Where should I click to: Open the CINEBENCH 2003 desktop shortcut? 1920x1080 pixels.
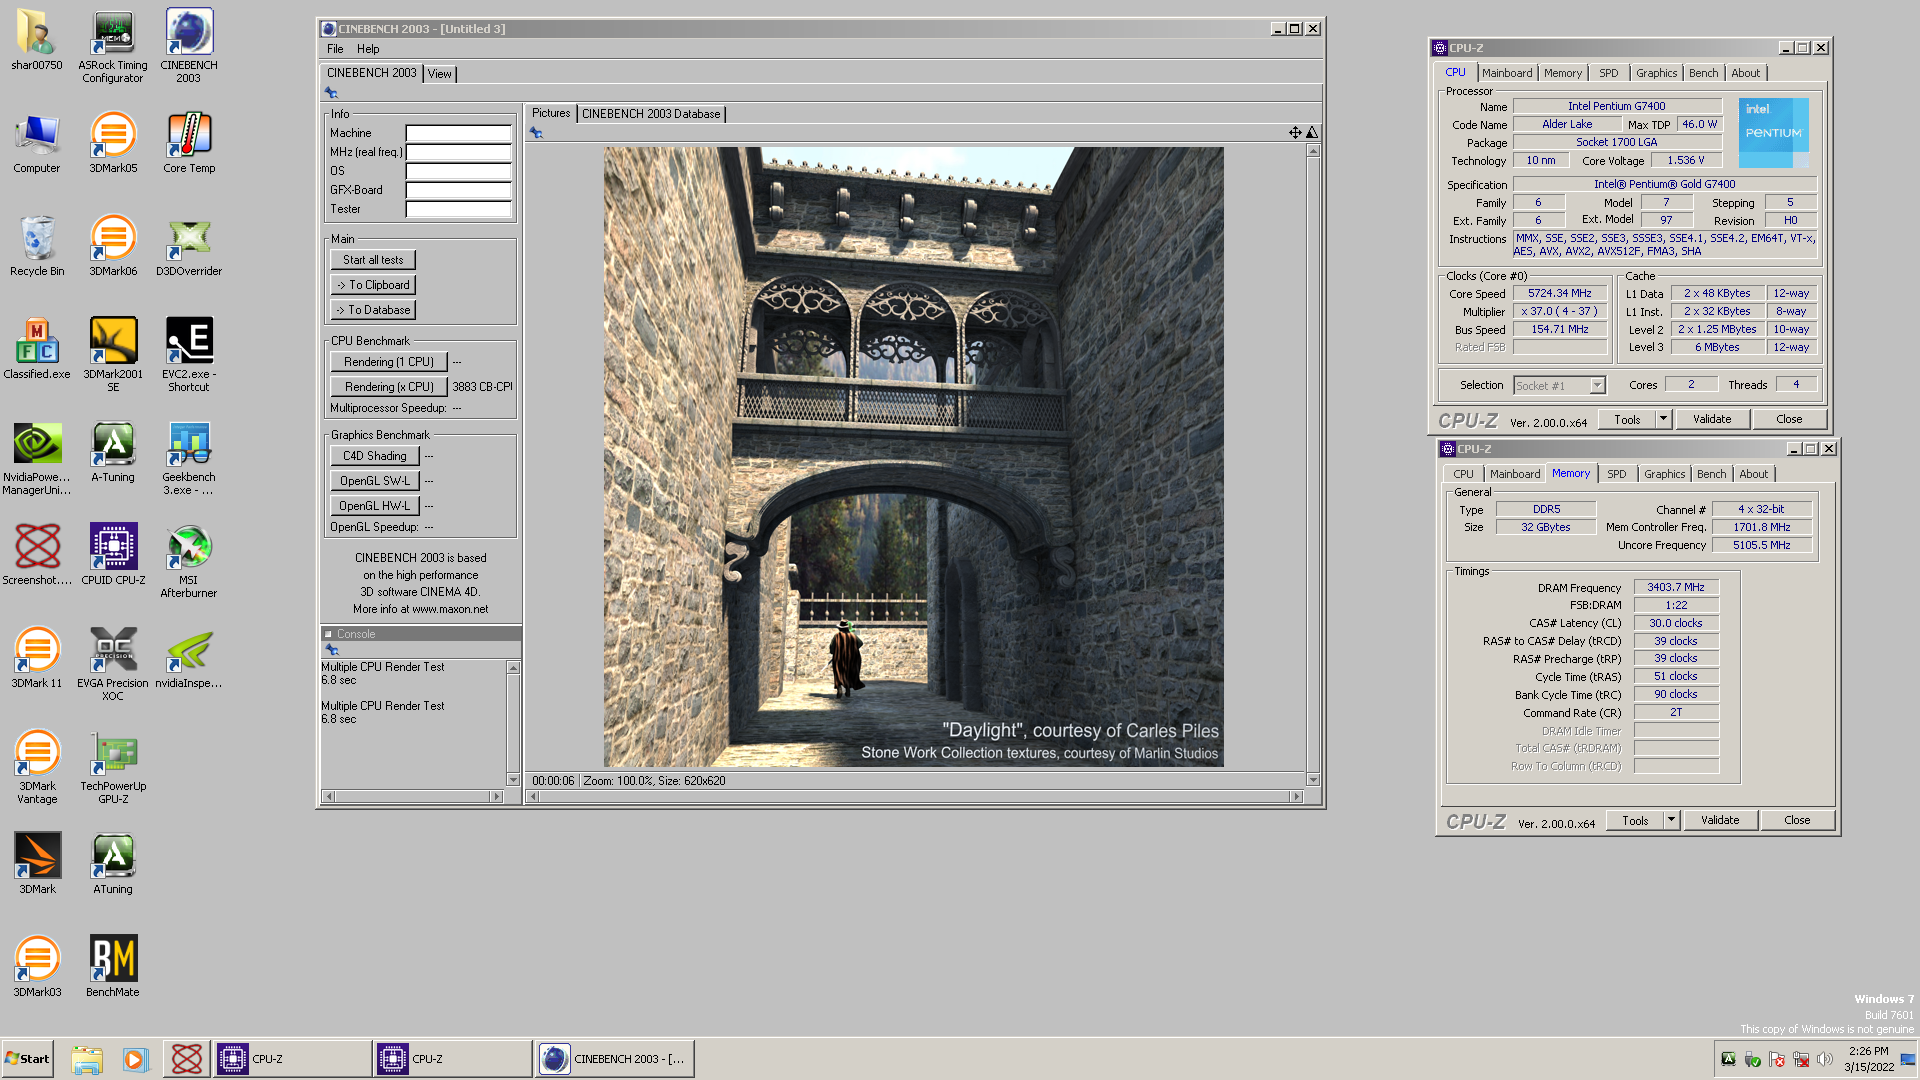pyautogui.click(x=189, y=45)
